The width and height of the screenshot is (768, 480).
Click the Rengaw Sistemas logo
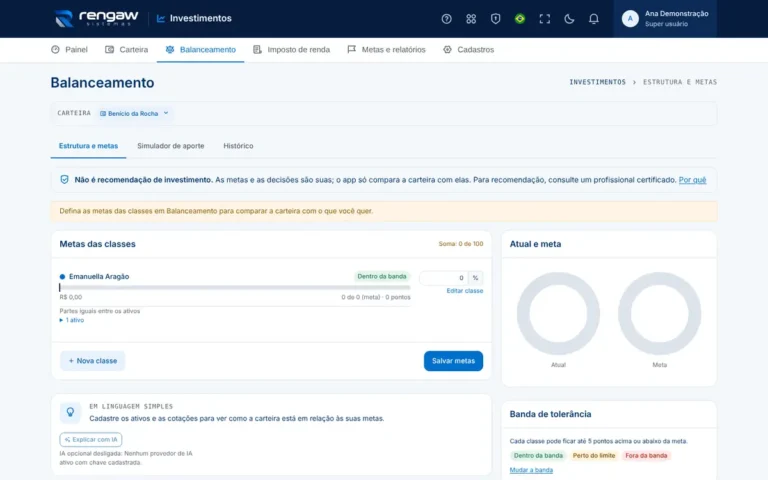(97, 18)
